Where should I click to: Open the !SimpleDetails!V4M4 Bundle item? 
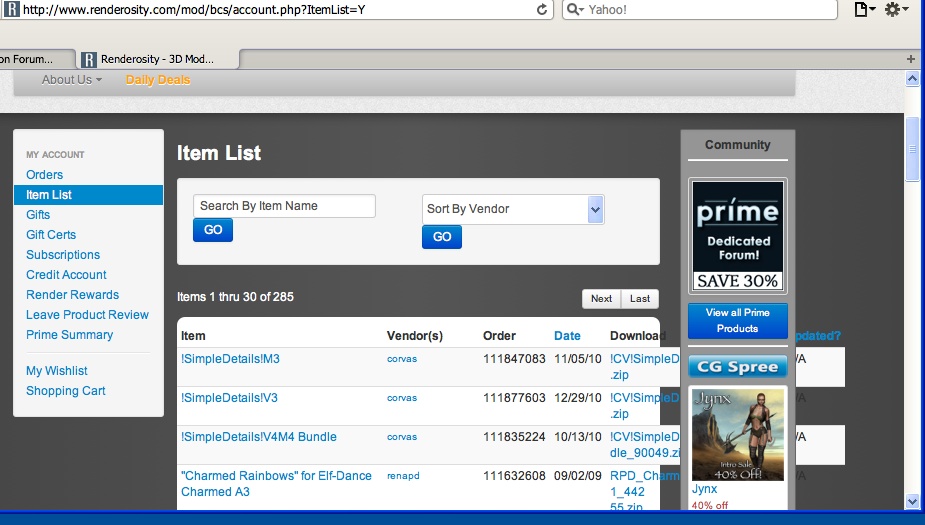(x=258, y=437)
